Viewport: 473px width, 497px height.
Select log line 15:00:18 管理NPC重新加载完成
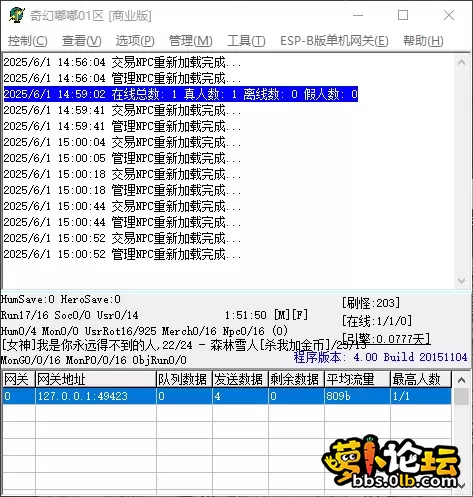click(122, 190)
